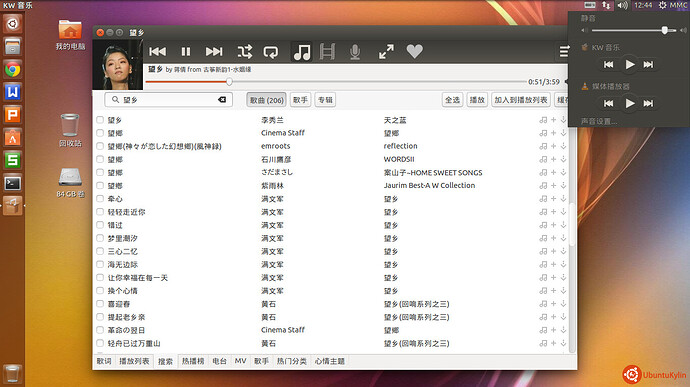The width and height of the screenshot is (690, 387).
Task: Previous track for 媒体播放器 in sound menu
Action: click(x=609, y=103)
